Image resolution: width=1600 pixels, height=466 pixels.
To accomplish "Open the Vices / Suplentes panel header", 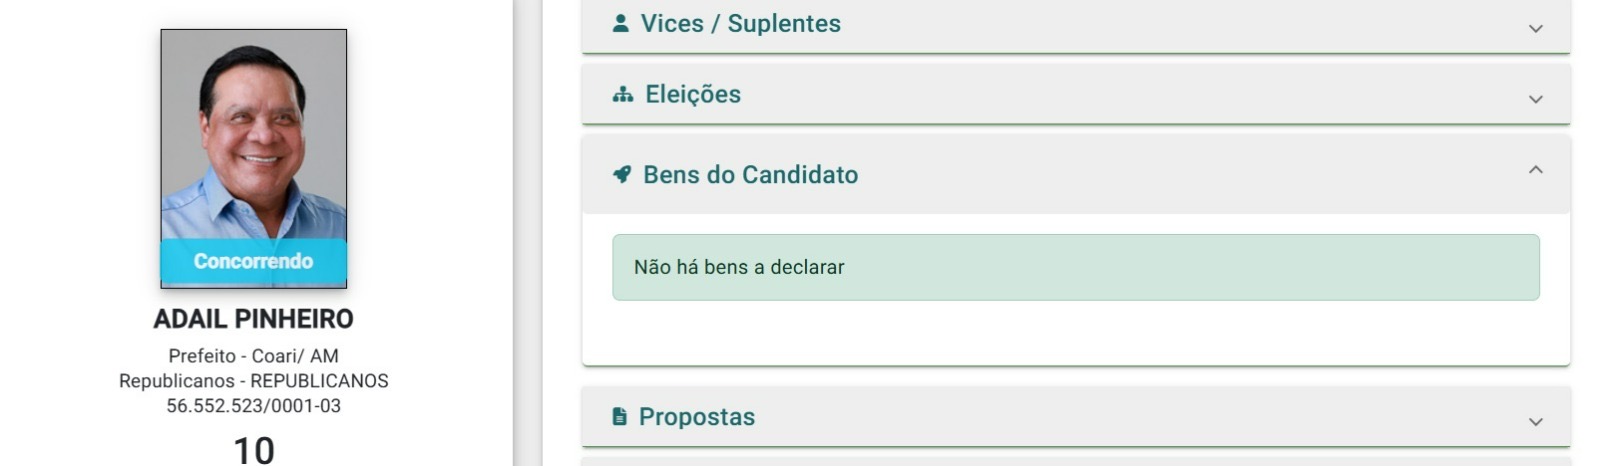I will pos(1076,25).
